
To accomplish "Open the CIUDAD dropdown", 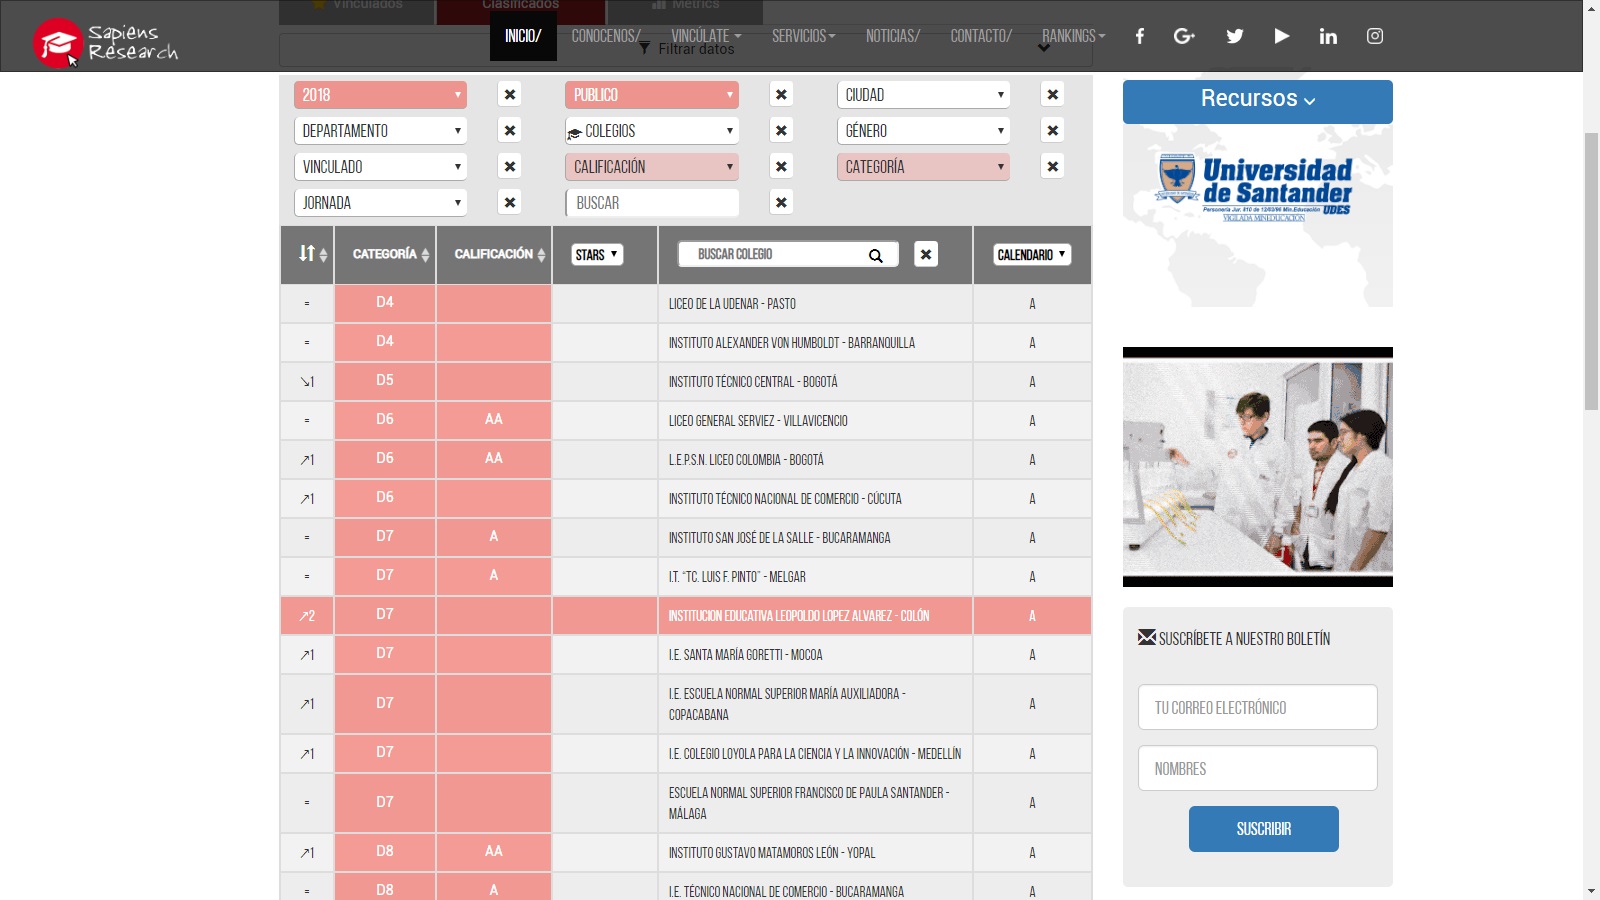I will (x=923, y=95).
